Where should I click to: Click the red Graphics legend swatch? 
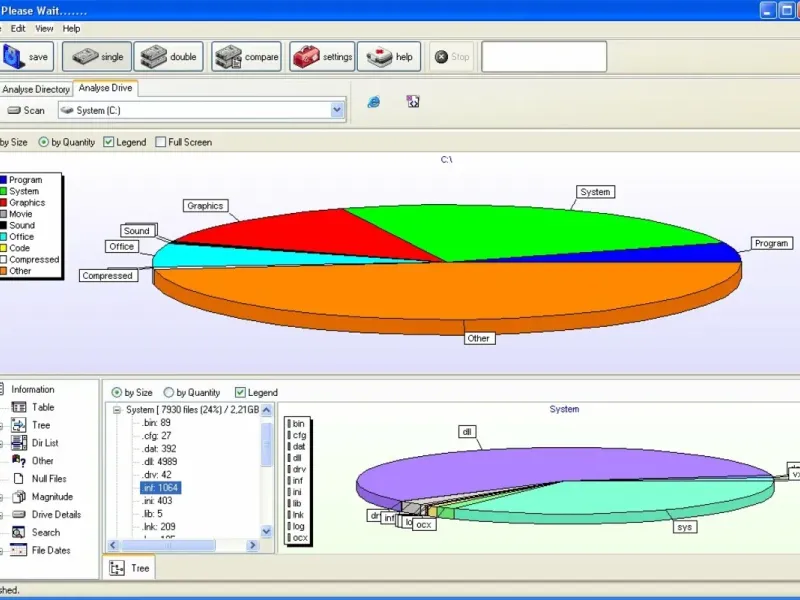[3, 203]
